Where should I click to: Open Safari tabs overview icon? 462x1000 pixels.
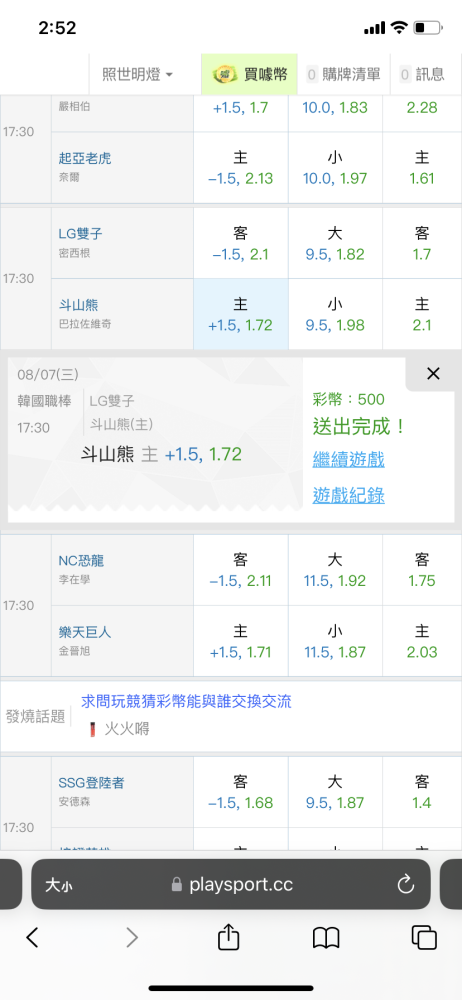(x=424, y=937)
